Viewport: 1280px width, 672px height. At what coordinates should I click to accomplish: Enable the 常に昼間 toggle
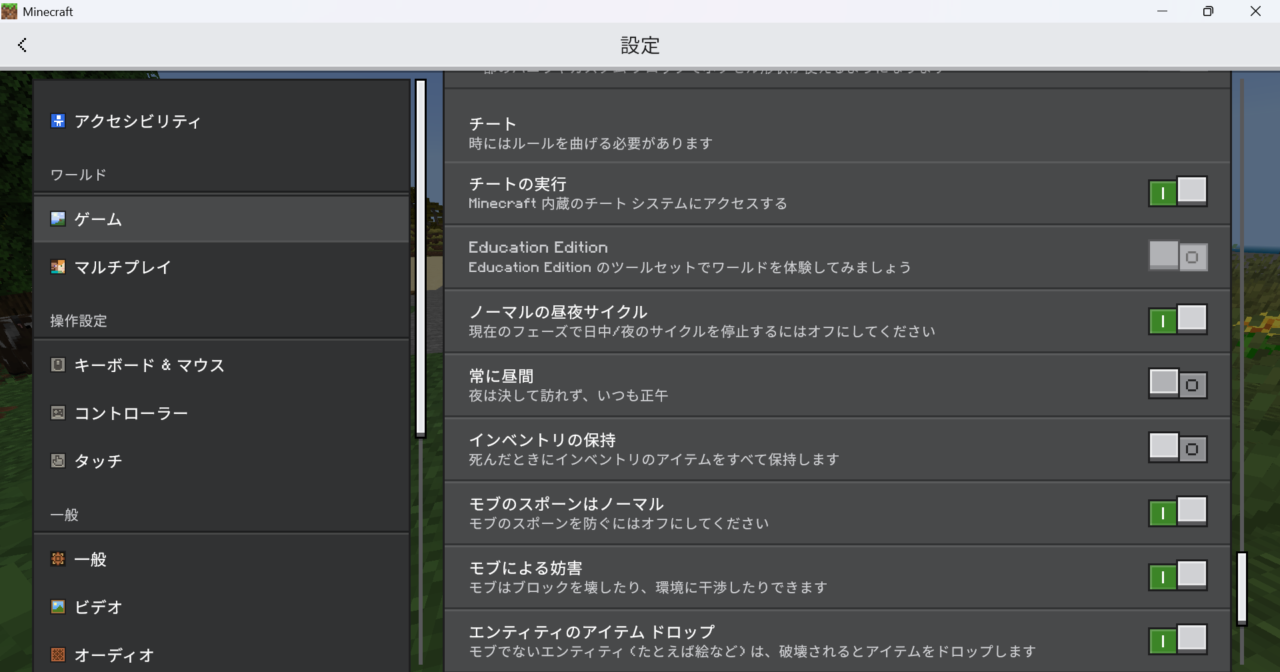point(1178,384)
